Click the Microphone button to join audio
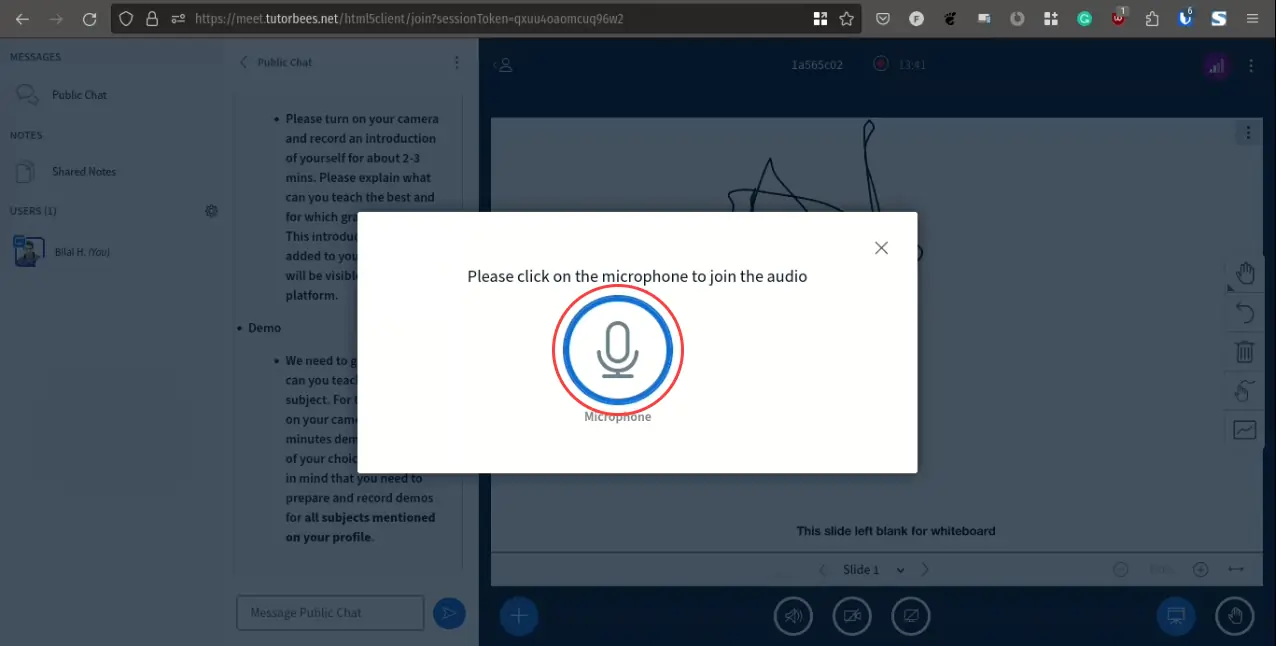The width and height of the screenshot is (1276, 646). point(617,350)
